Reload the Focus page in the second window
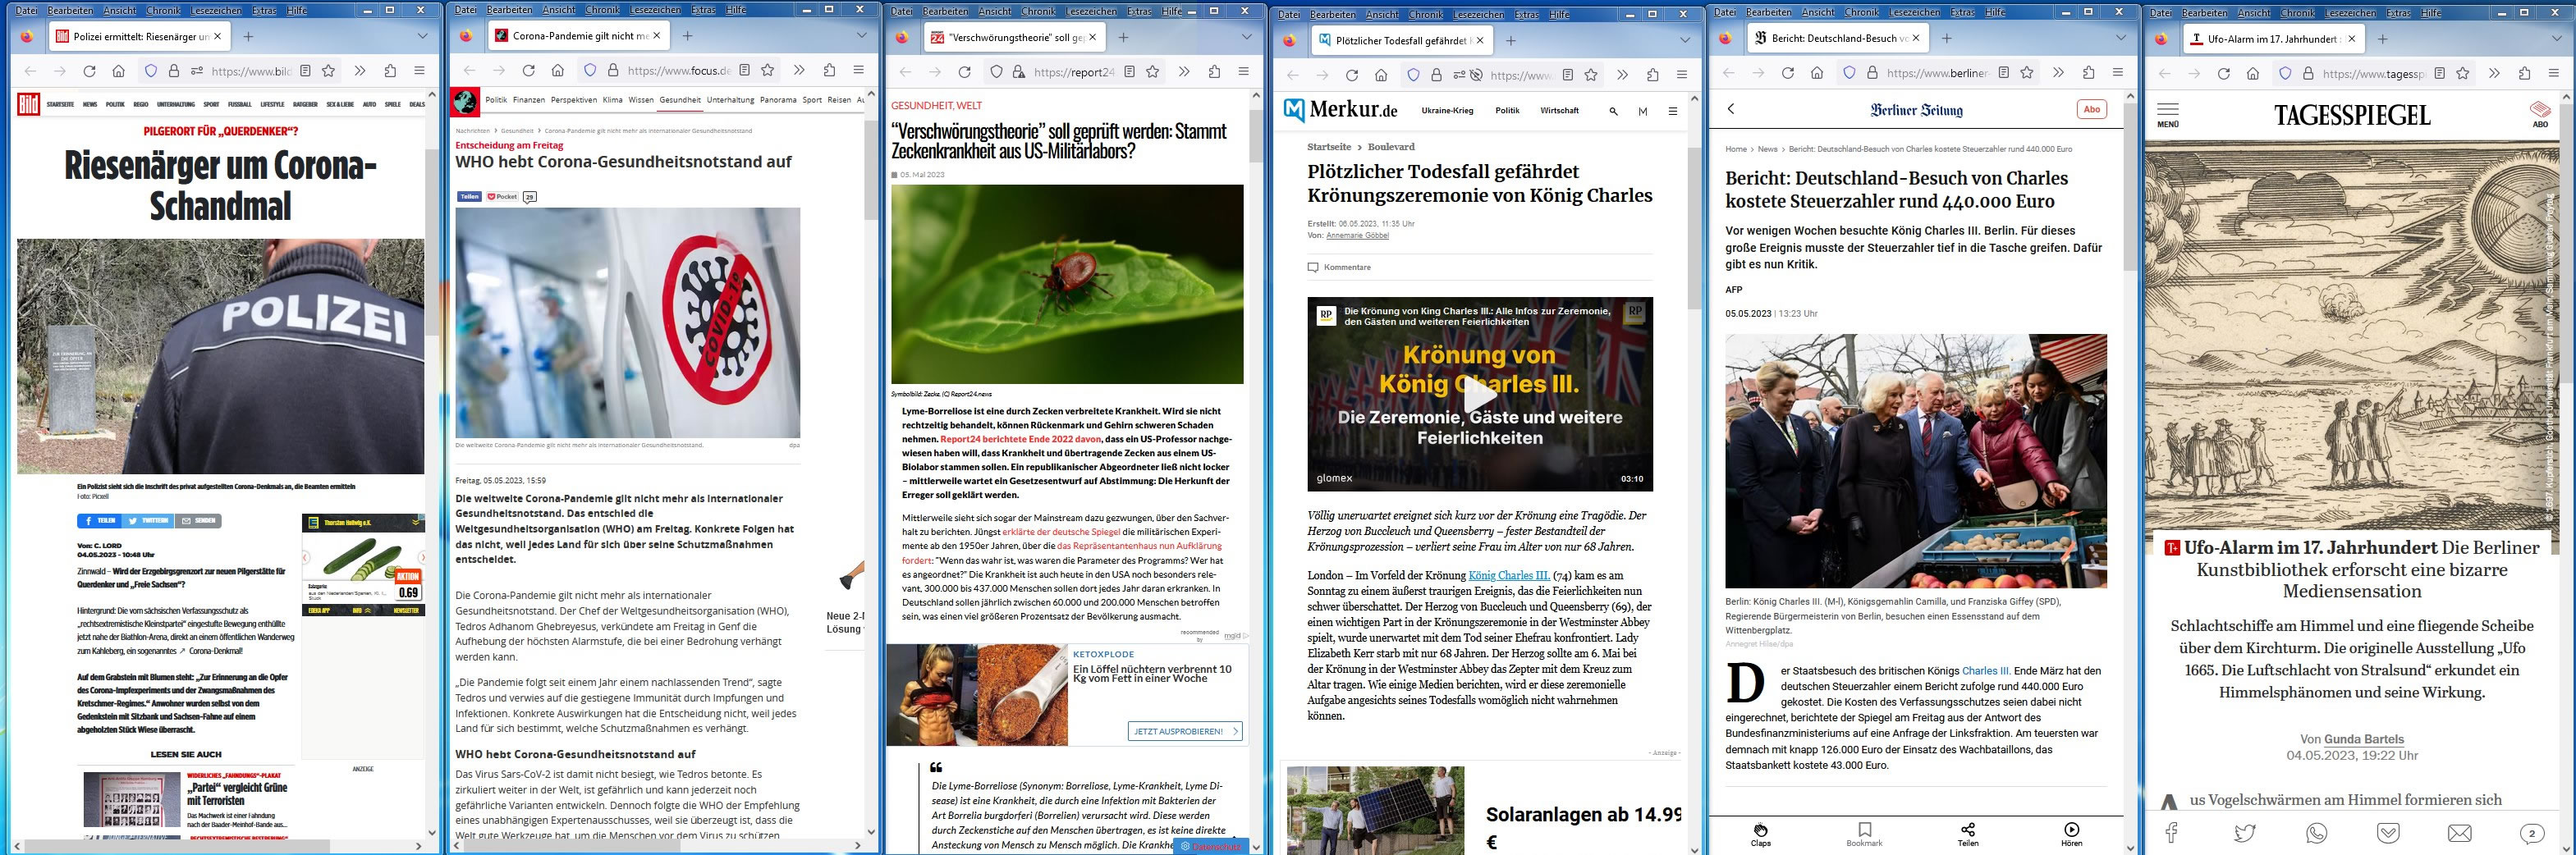 [x=529, y=70]
